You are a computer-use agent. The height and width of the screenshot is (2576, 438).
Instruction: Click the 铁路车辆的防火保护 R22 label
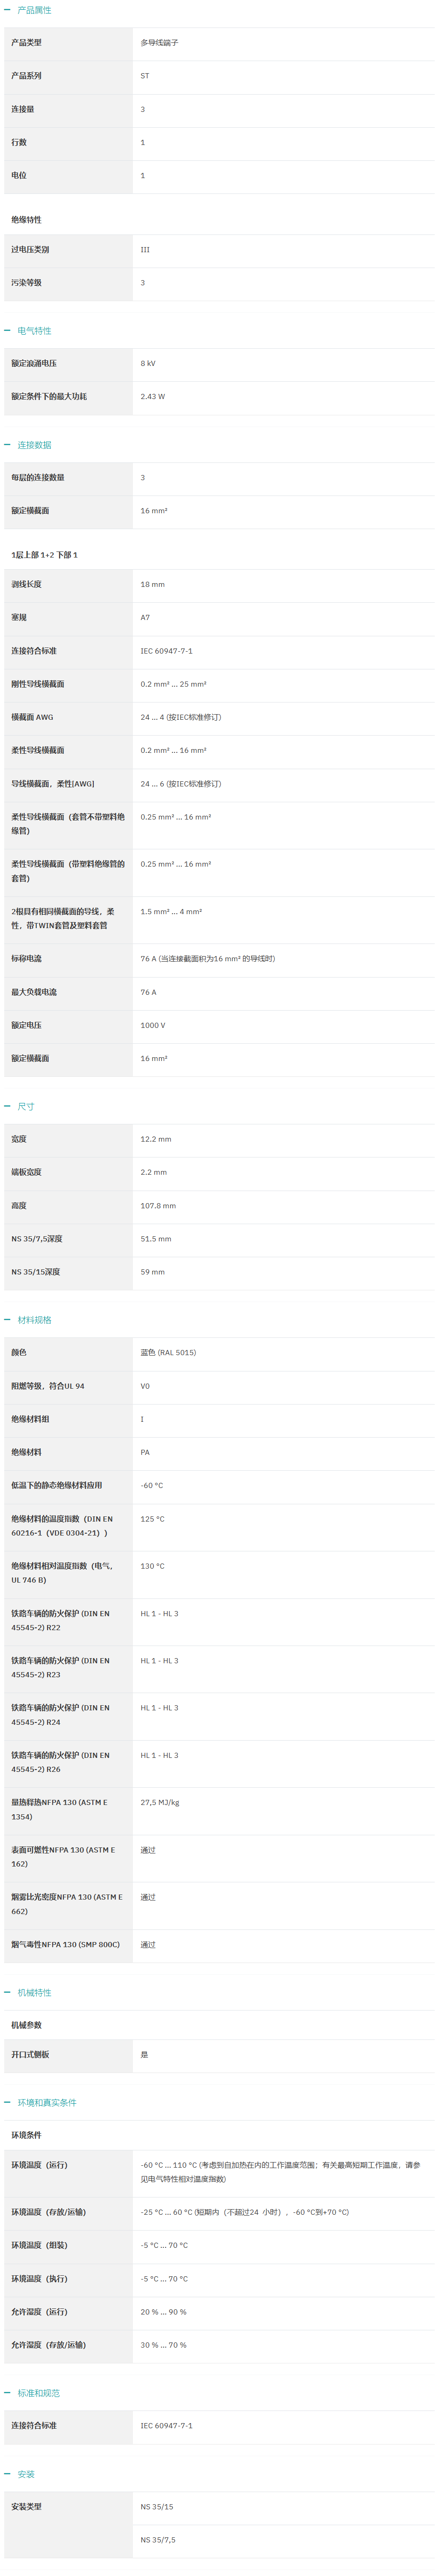tap(60, 1620)
